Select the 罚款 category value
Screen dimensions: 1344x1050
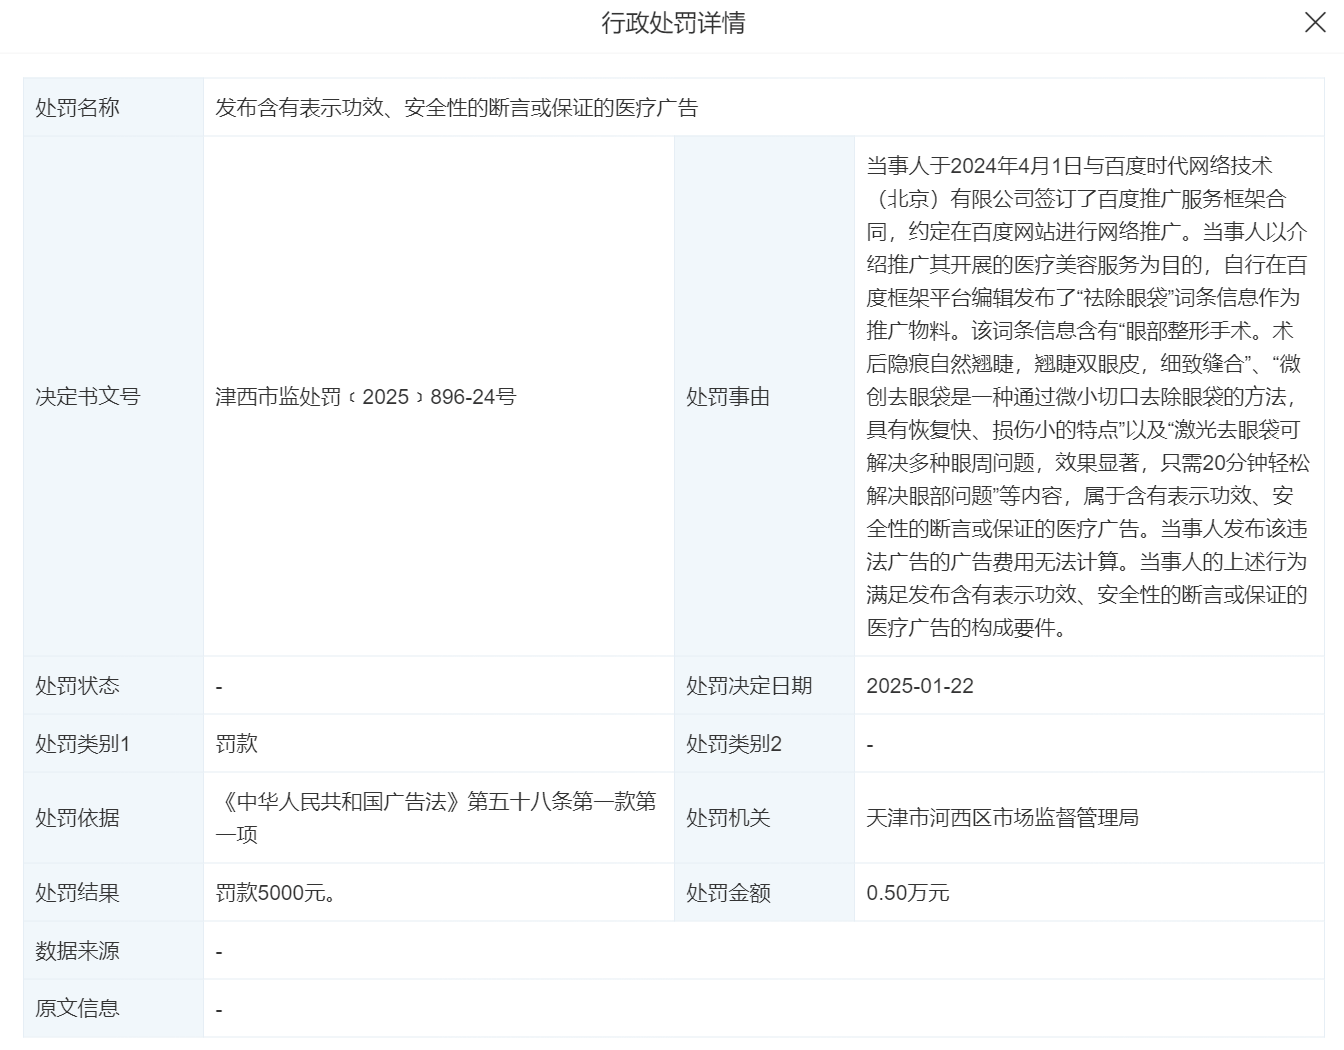pos(236,744)
